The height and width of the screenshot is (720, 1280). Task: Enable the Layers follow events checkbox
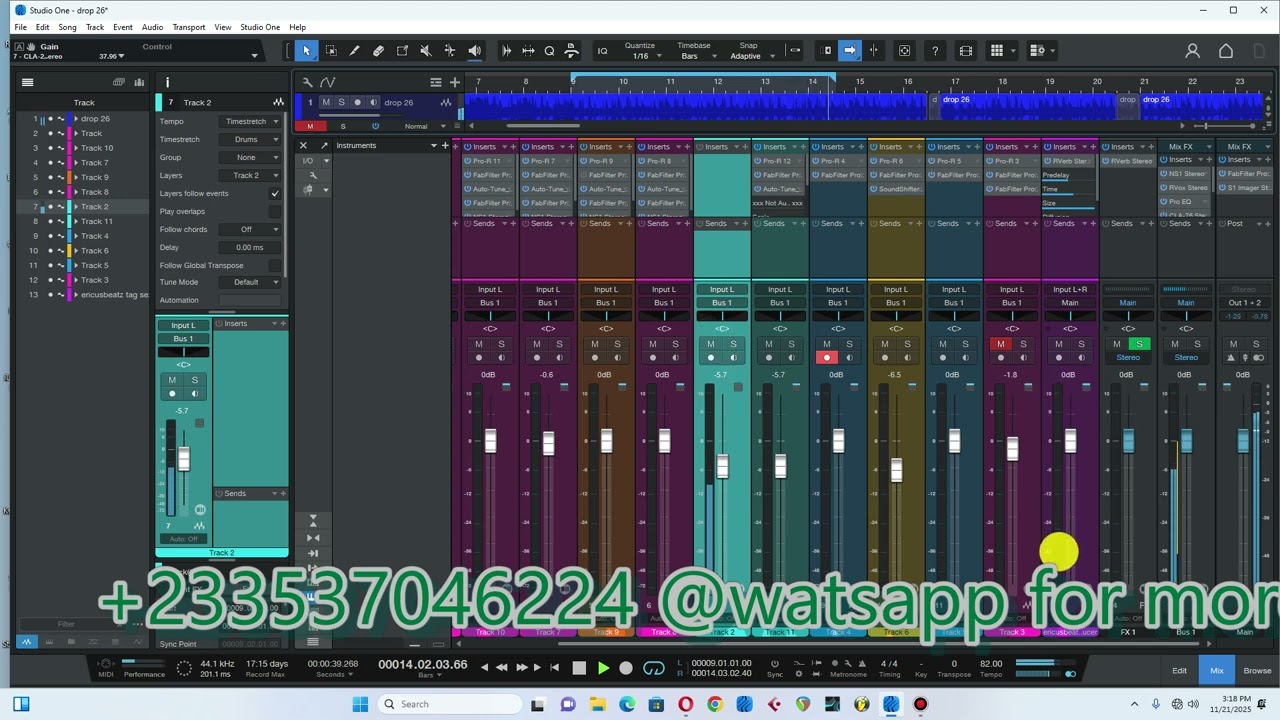click(x=275, y=193)
